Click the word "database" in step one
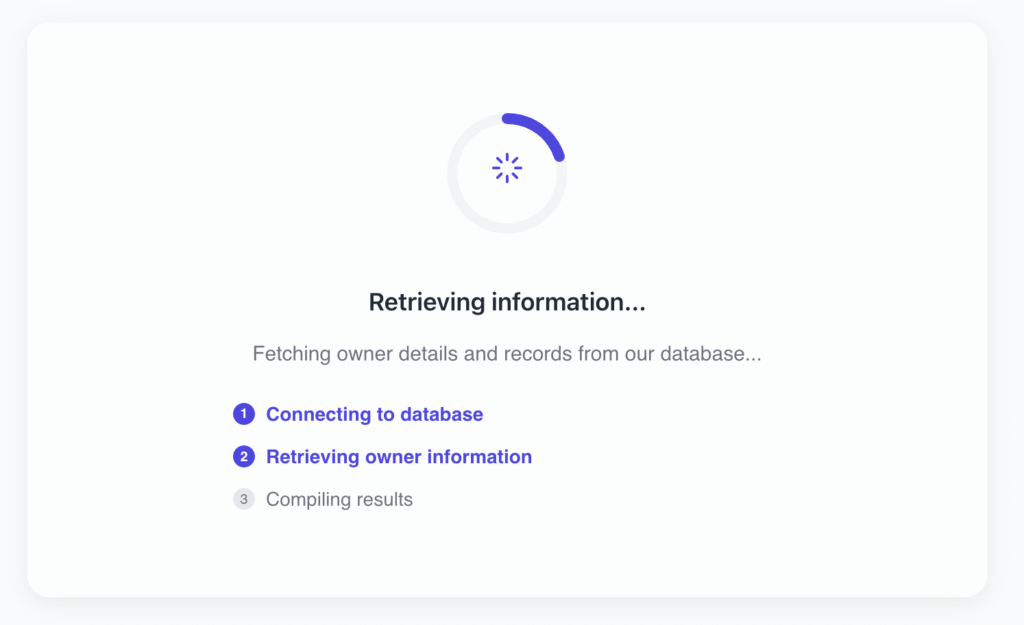1024x625 pixels. (x=441, y=414)
